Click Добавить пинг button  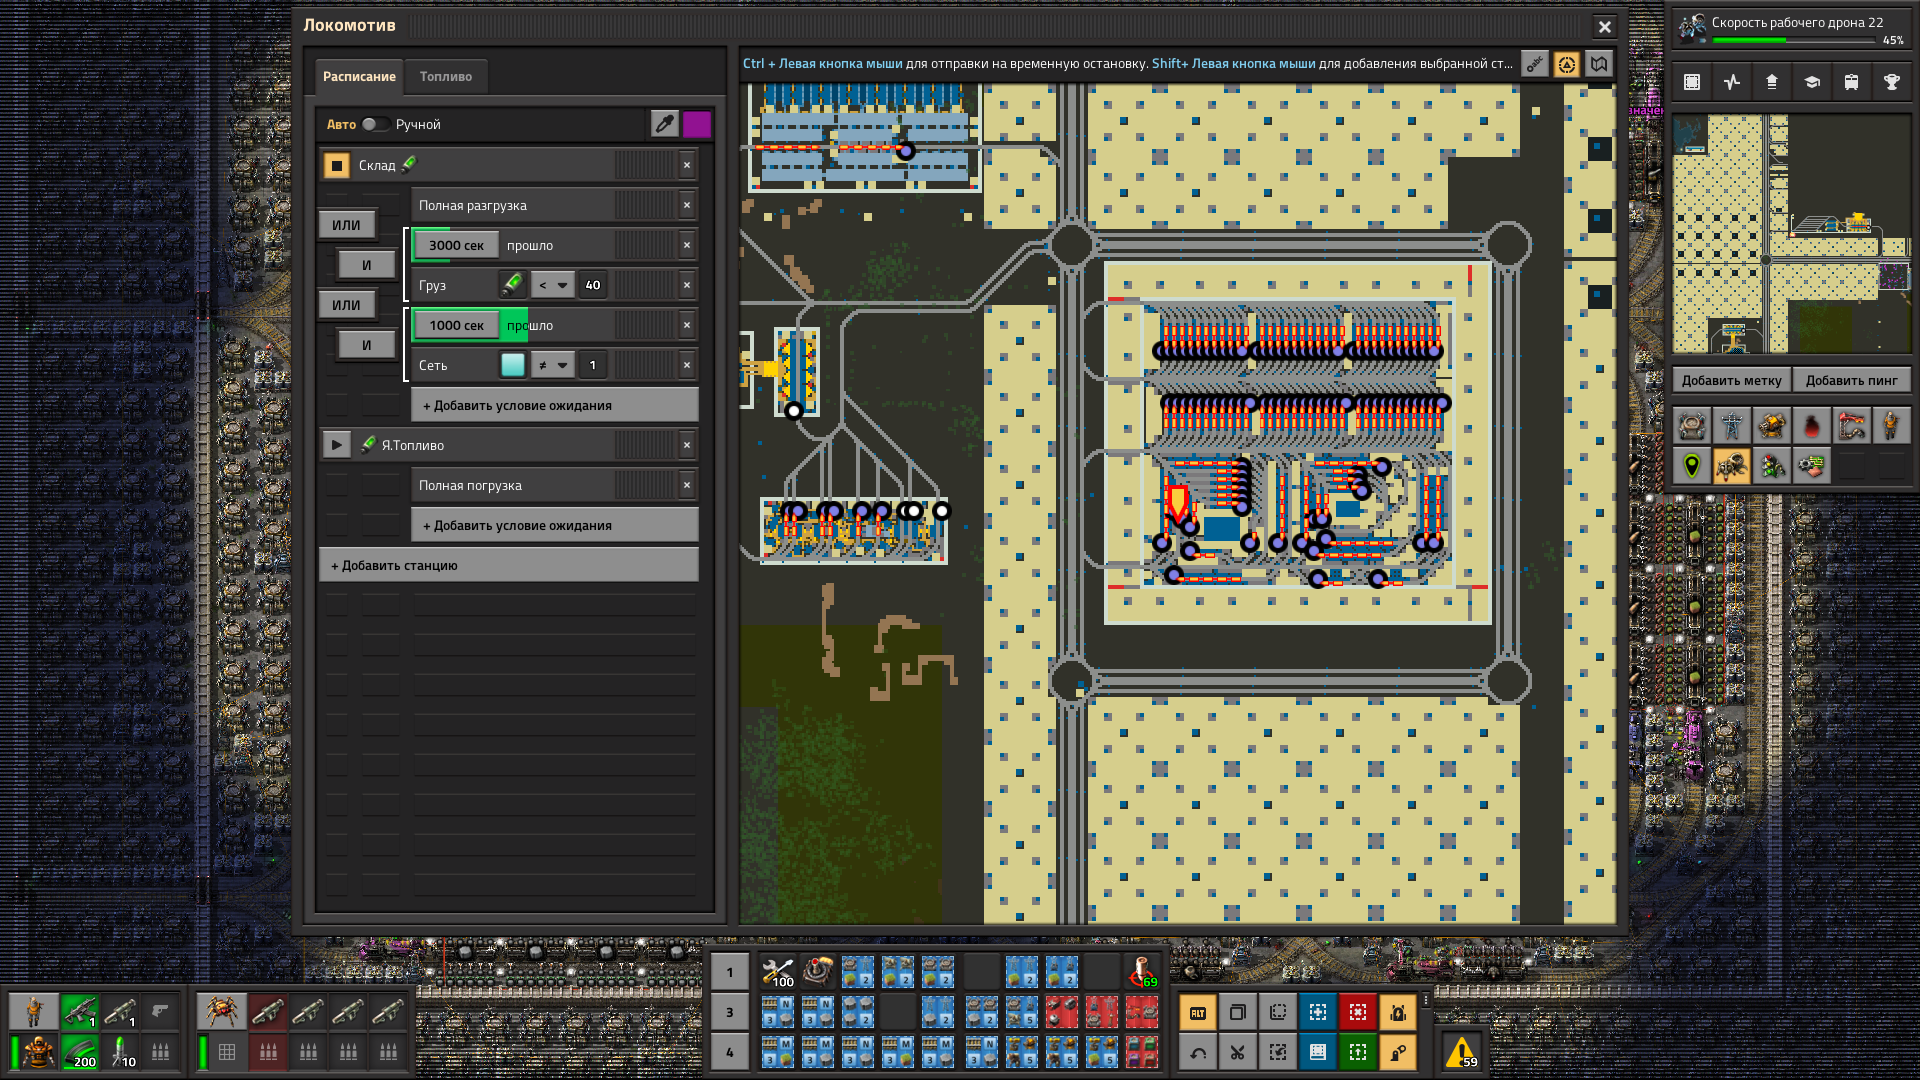(x=1852, y=380)
